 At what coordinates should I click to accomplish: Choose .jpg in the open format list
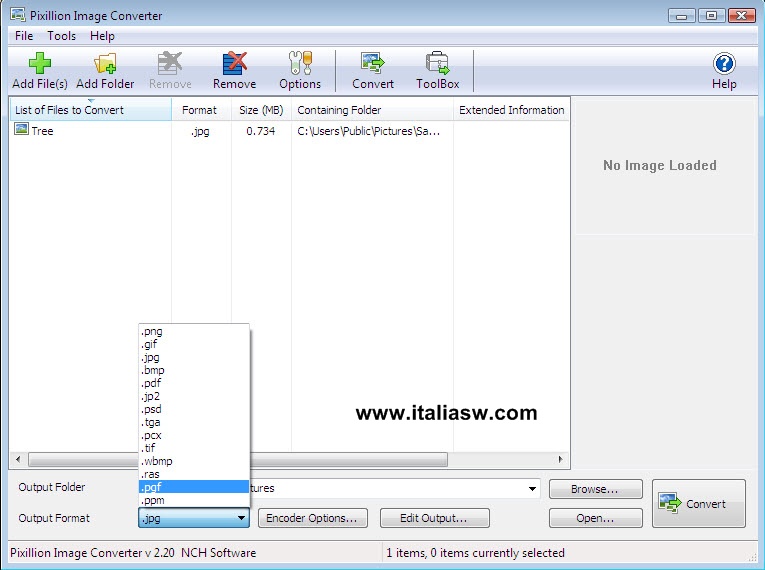pos(194,357)
